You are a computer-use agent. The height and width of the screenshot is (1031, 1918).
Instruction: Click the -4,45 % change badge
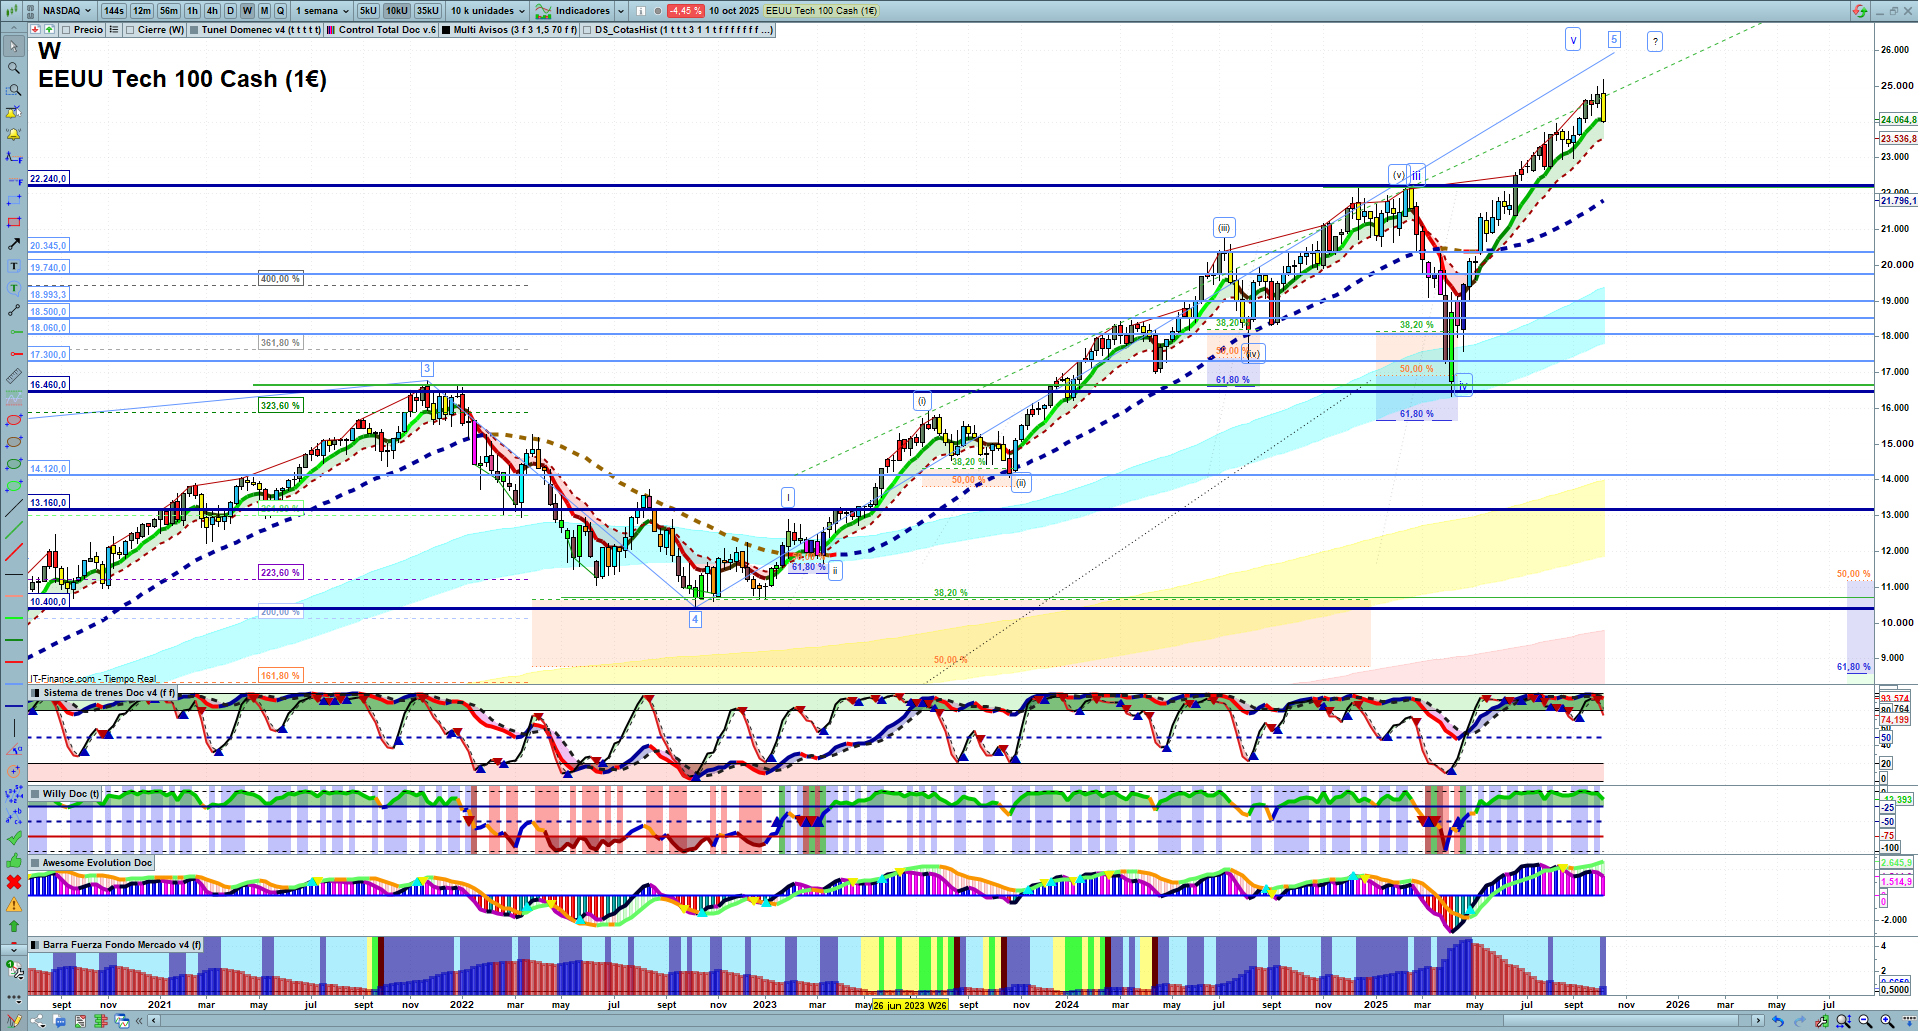pos(685,11)
